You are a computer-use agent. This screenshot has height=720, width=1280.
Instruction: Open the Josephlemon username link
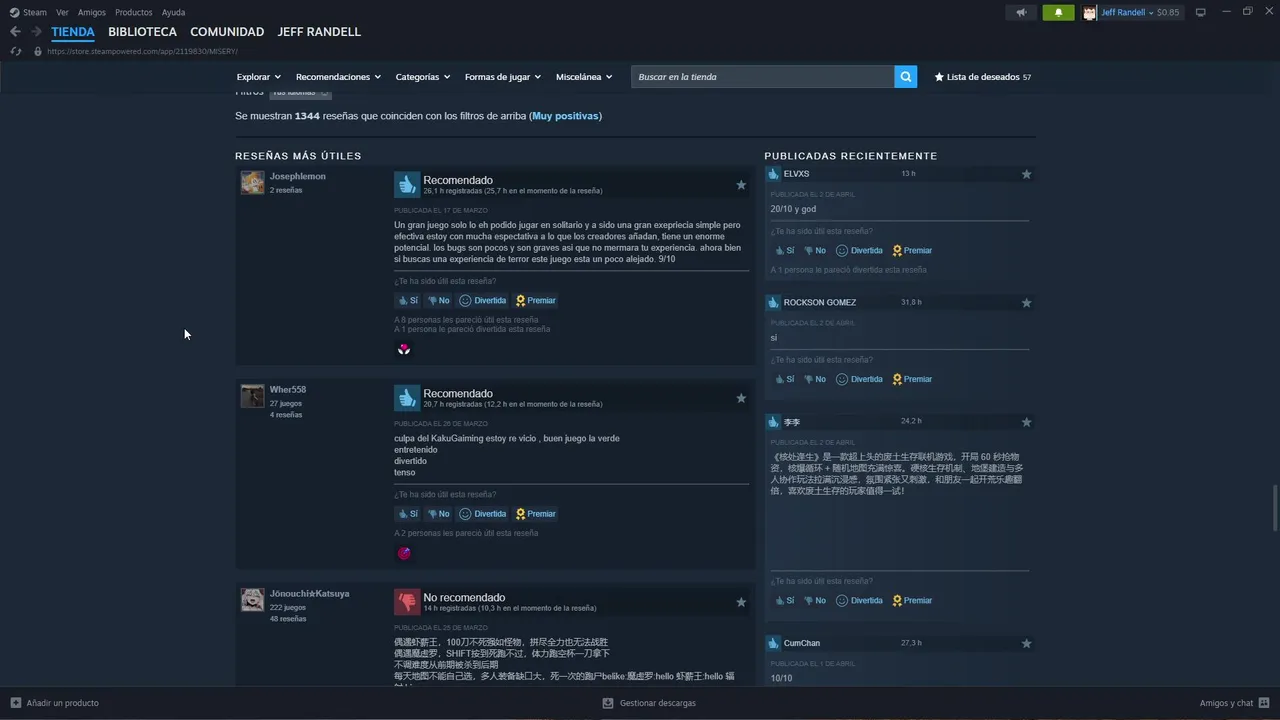pyautogui.click(x=297, y=176)
